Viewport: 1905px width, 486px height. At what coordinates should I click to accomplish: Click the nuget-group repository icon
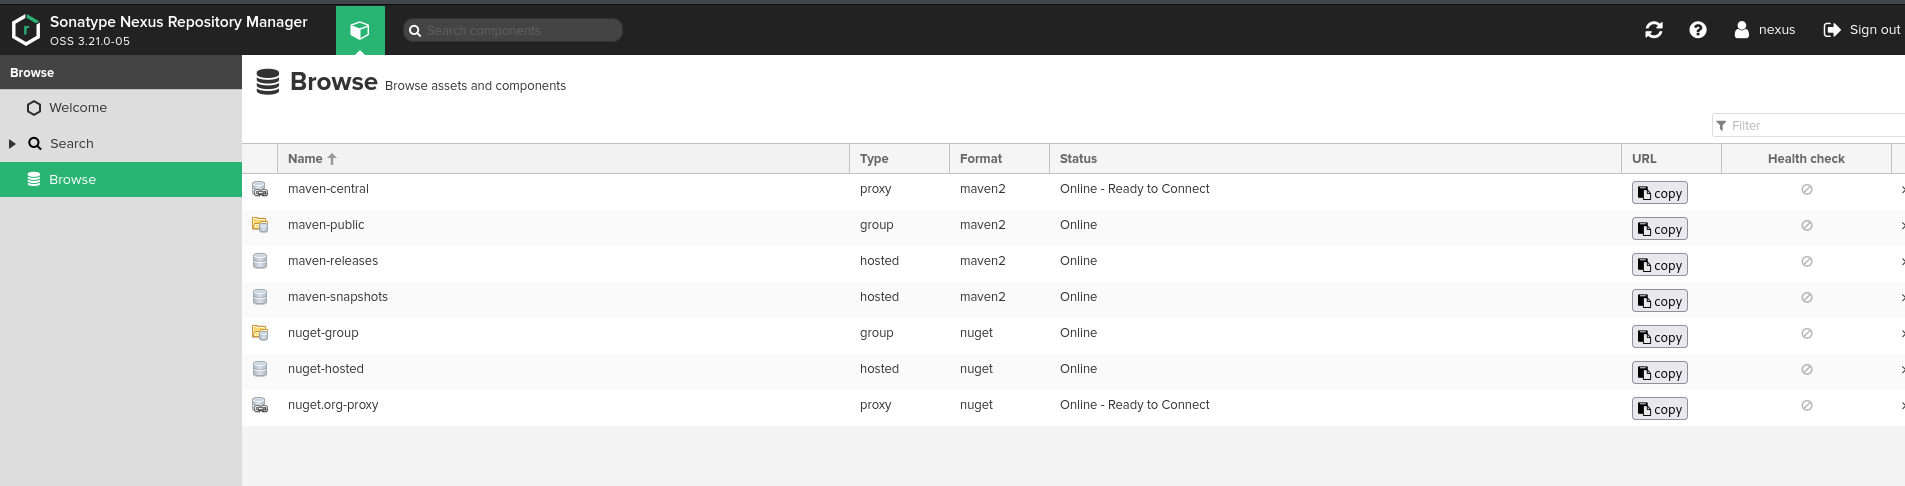click(260, 333)
